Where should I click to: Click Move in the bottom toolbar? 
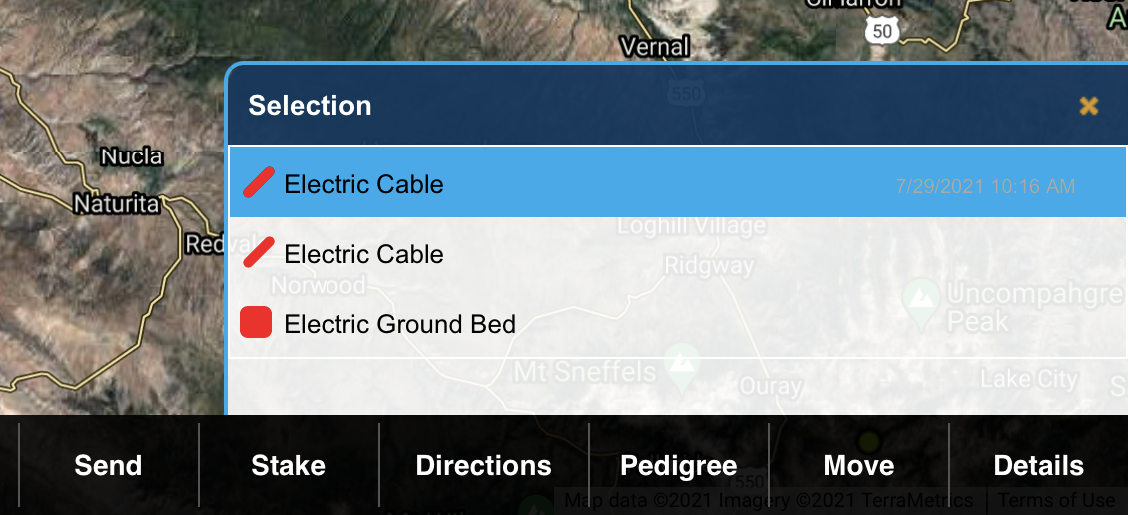(x=858, y=466)
